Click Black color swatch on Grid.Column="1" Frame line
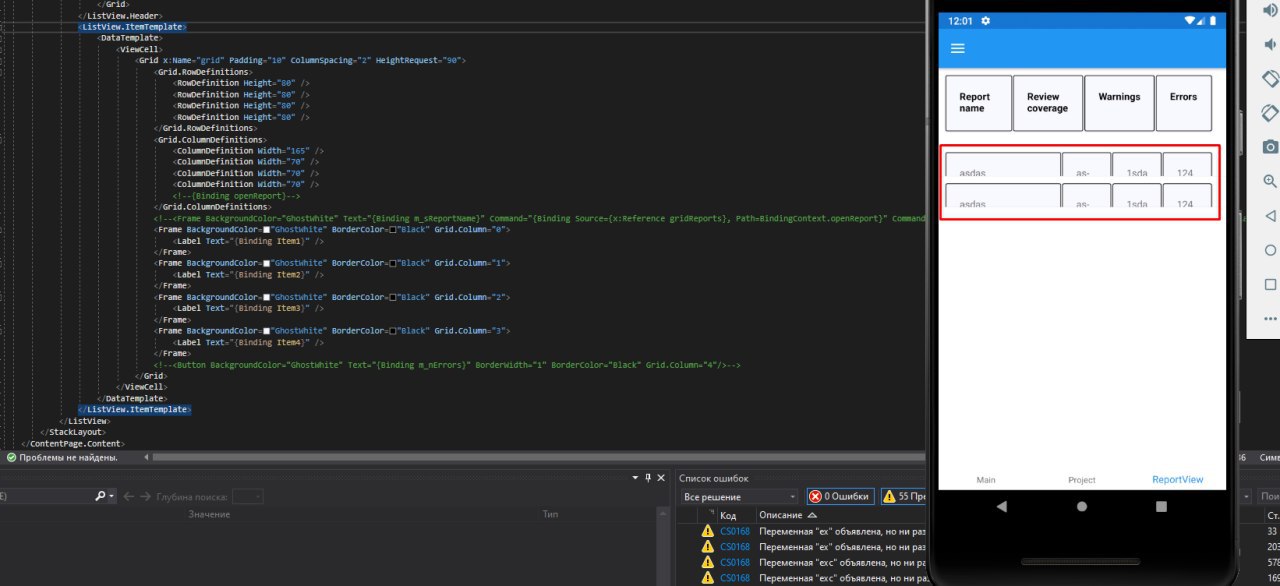This screenshot has width=1280, height=586. [x=392, y=263]
